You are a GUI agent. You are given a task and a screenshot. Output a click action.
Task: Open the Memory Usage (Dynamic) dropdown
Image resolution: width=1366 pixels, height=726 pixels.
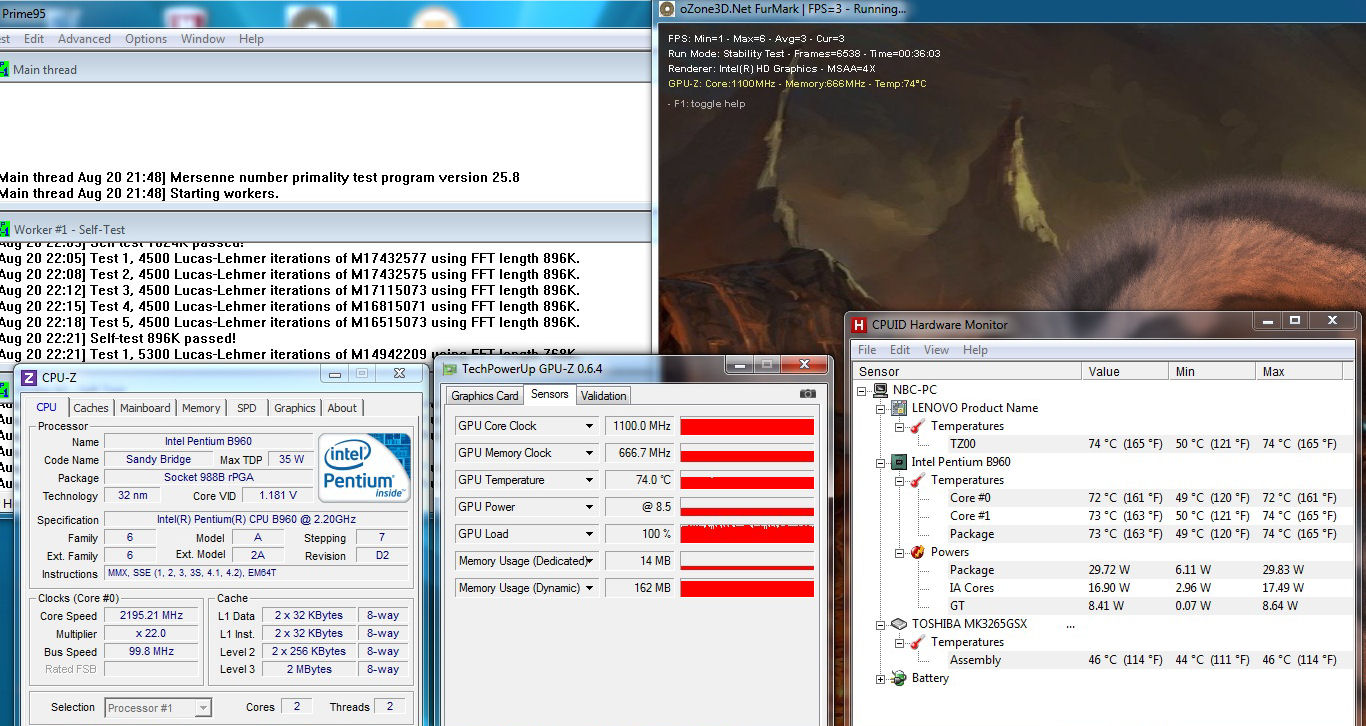pyautogui.click(x=590, y=588)
